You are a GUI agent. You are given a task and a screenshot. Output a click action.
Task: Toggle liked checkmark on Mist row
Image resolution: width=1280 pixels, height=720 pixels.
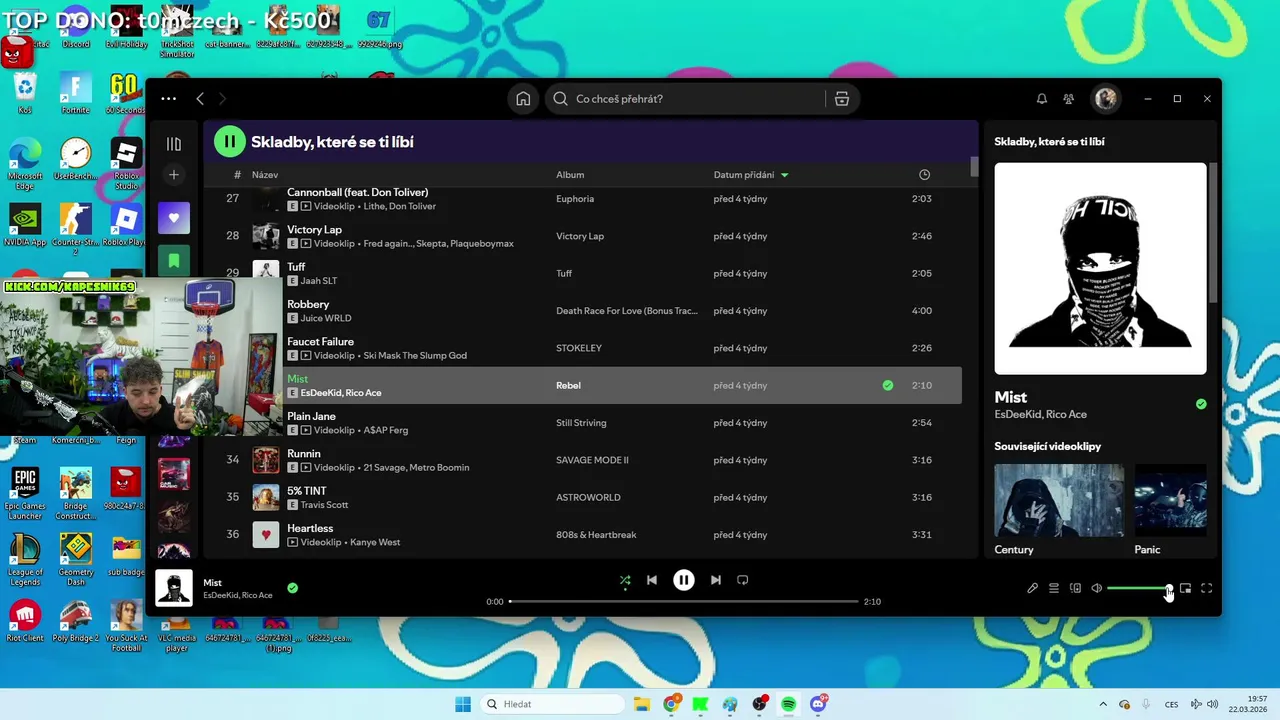(887, 385)
